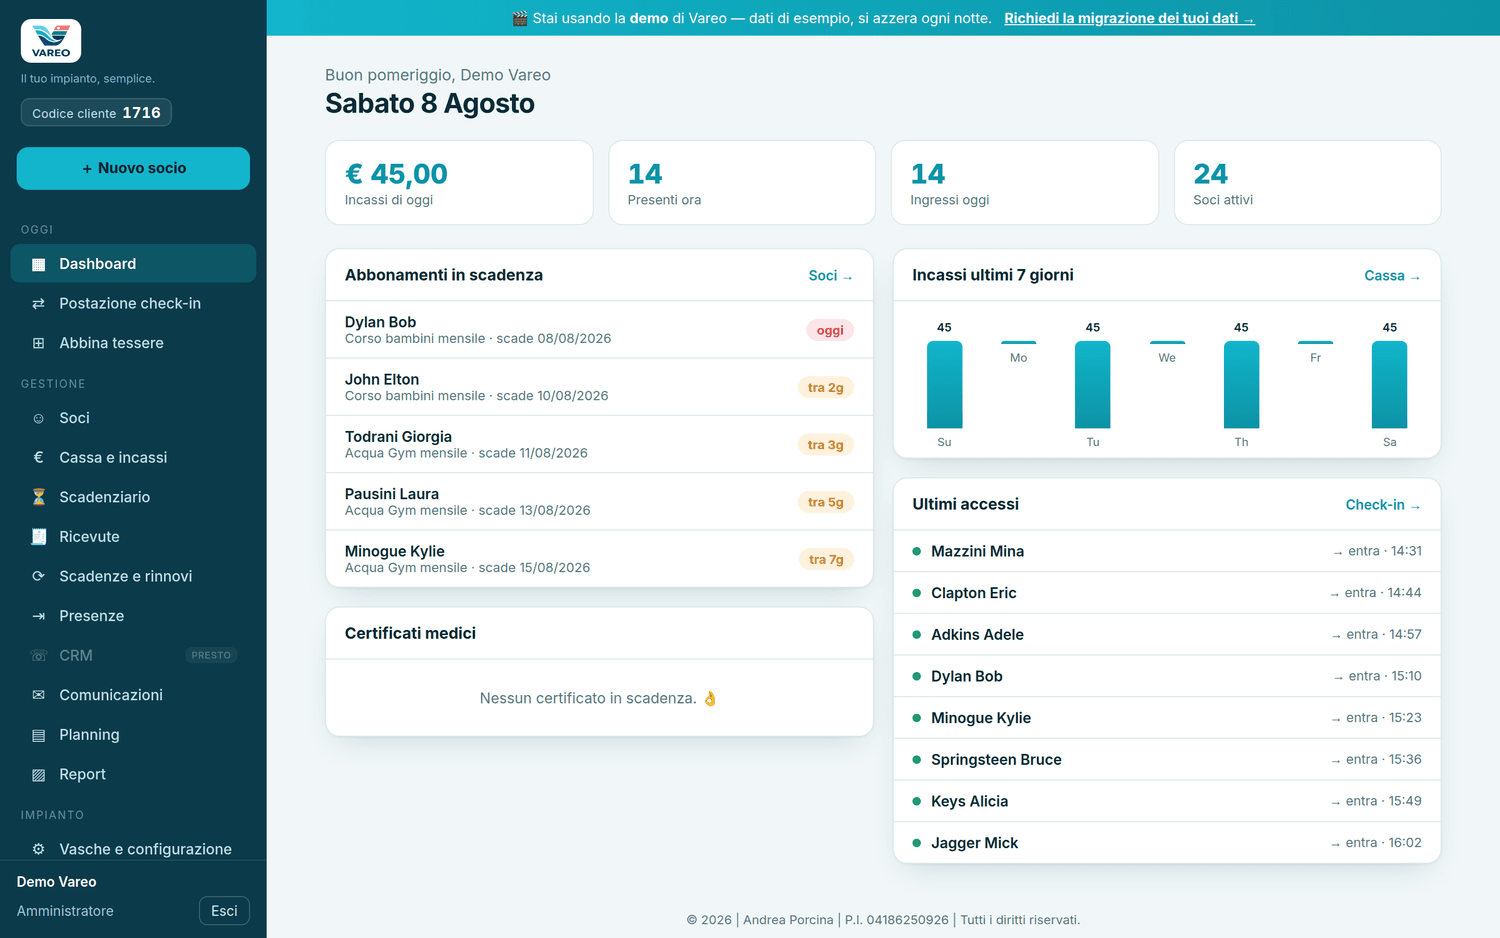
Task: Click the 14 Presenti ora stat card
Action: click(x=742, y=183)
